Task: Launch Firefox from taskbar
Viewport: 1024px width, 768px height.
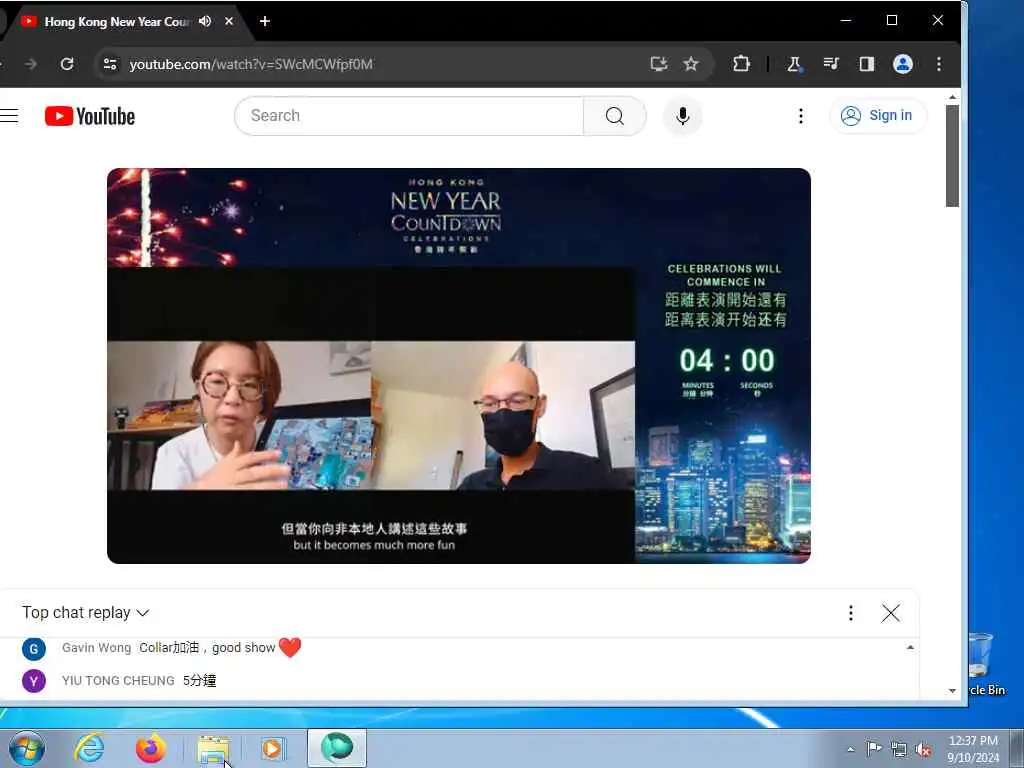Action: pyautogui.click(x=150, y=748)
